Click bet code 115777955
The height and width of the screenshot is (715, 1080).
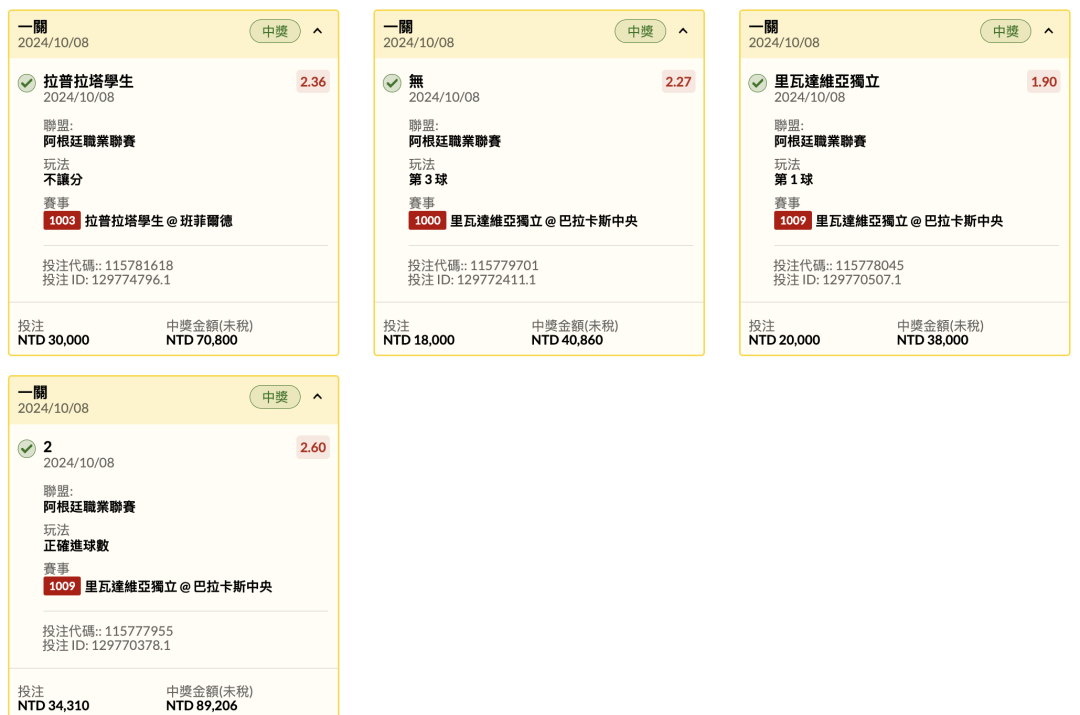point(139,631)
